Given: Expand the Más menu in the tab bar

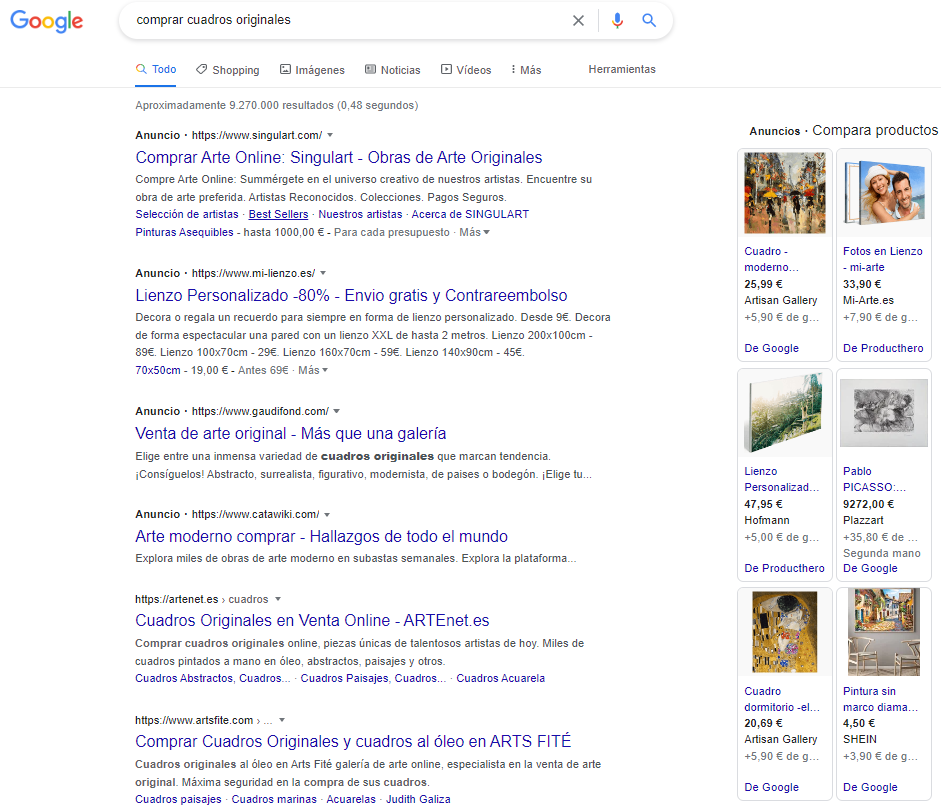Looking at the screenshot, I should click(526, 70).
